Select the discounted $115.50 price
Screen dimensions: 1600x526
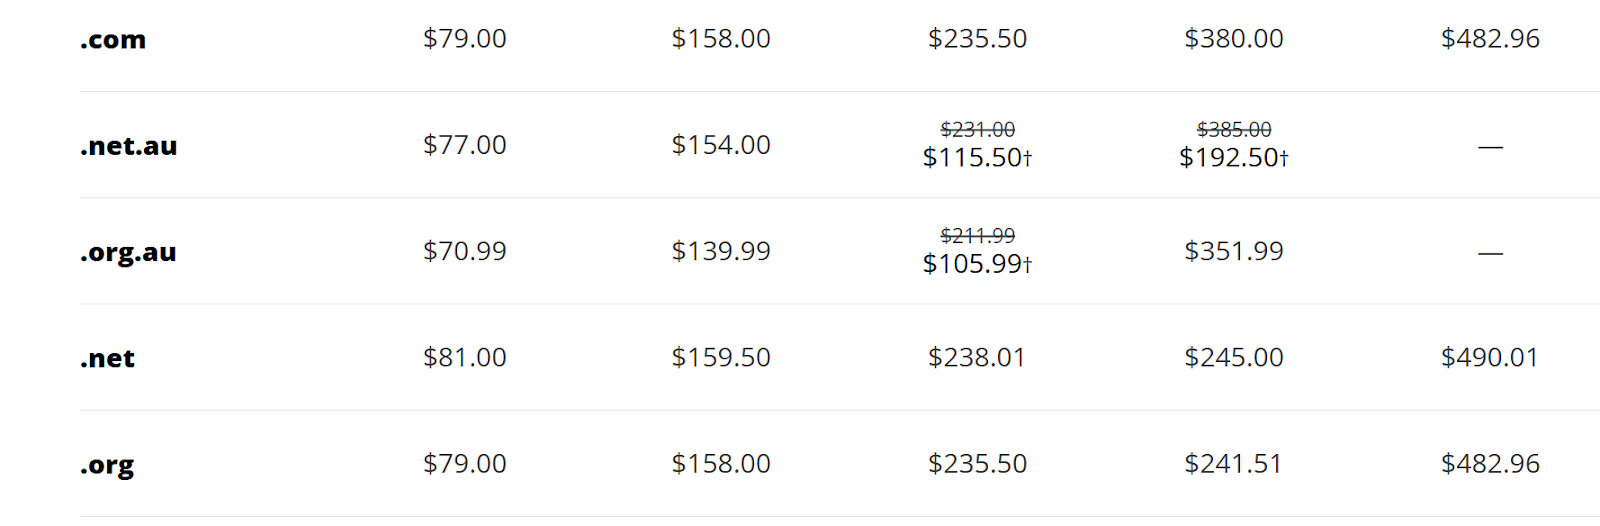pyautogui.click(x=976, y=158)
